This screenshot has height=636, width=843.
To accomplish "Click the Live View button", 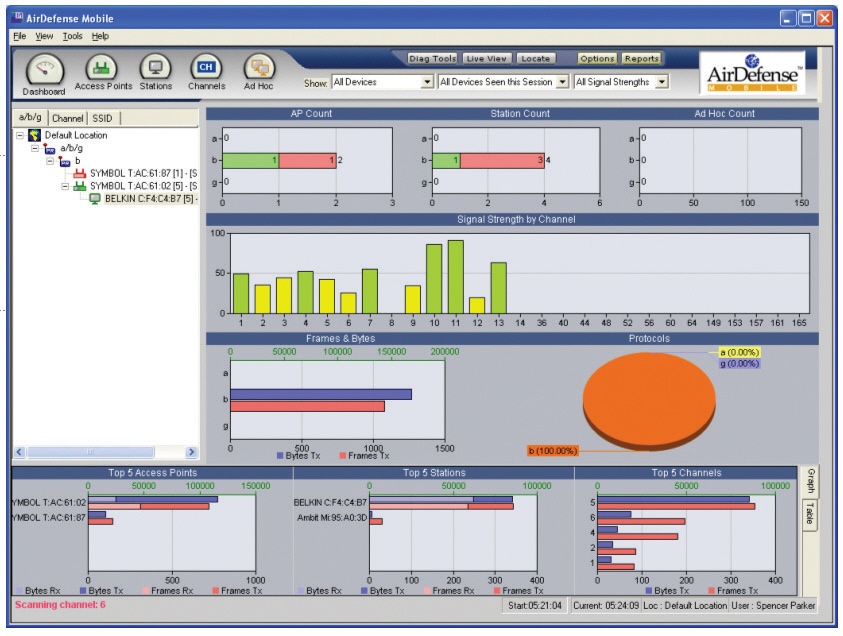I will pos(487,59).
